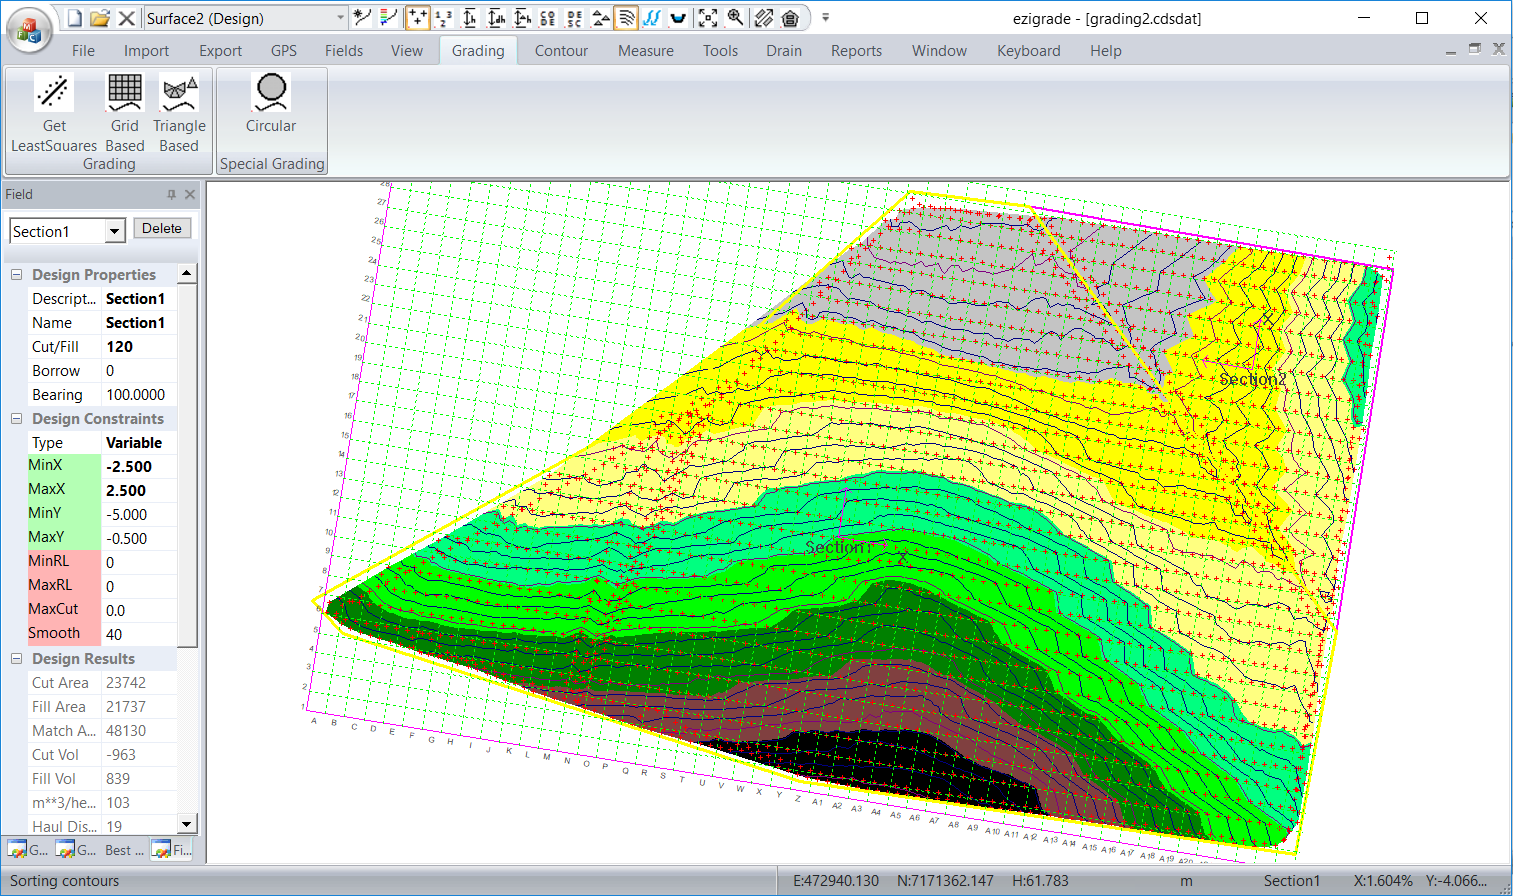
Task: Open the Surface2 (Design) dropdown
Action: coord(340,18)
